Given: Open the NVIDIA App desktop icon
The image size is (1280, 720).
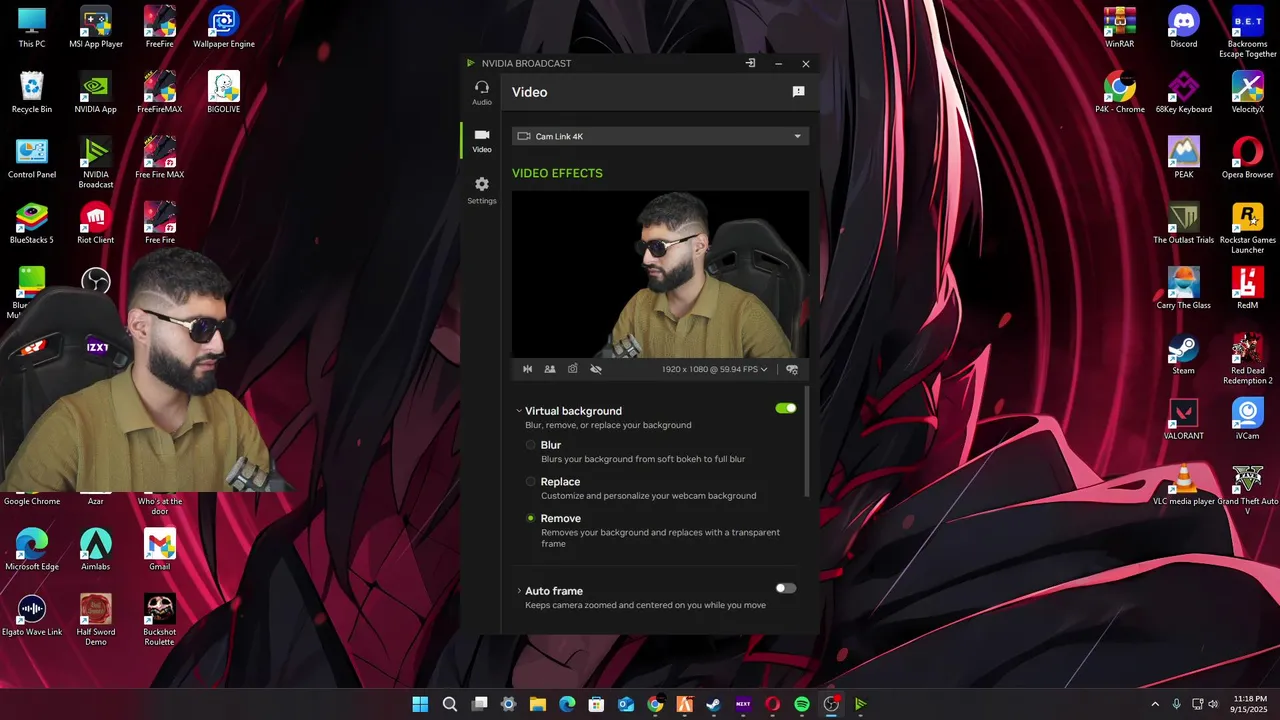Looking at the screenshot, I should click(96, 93).
